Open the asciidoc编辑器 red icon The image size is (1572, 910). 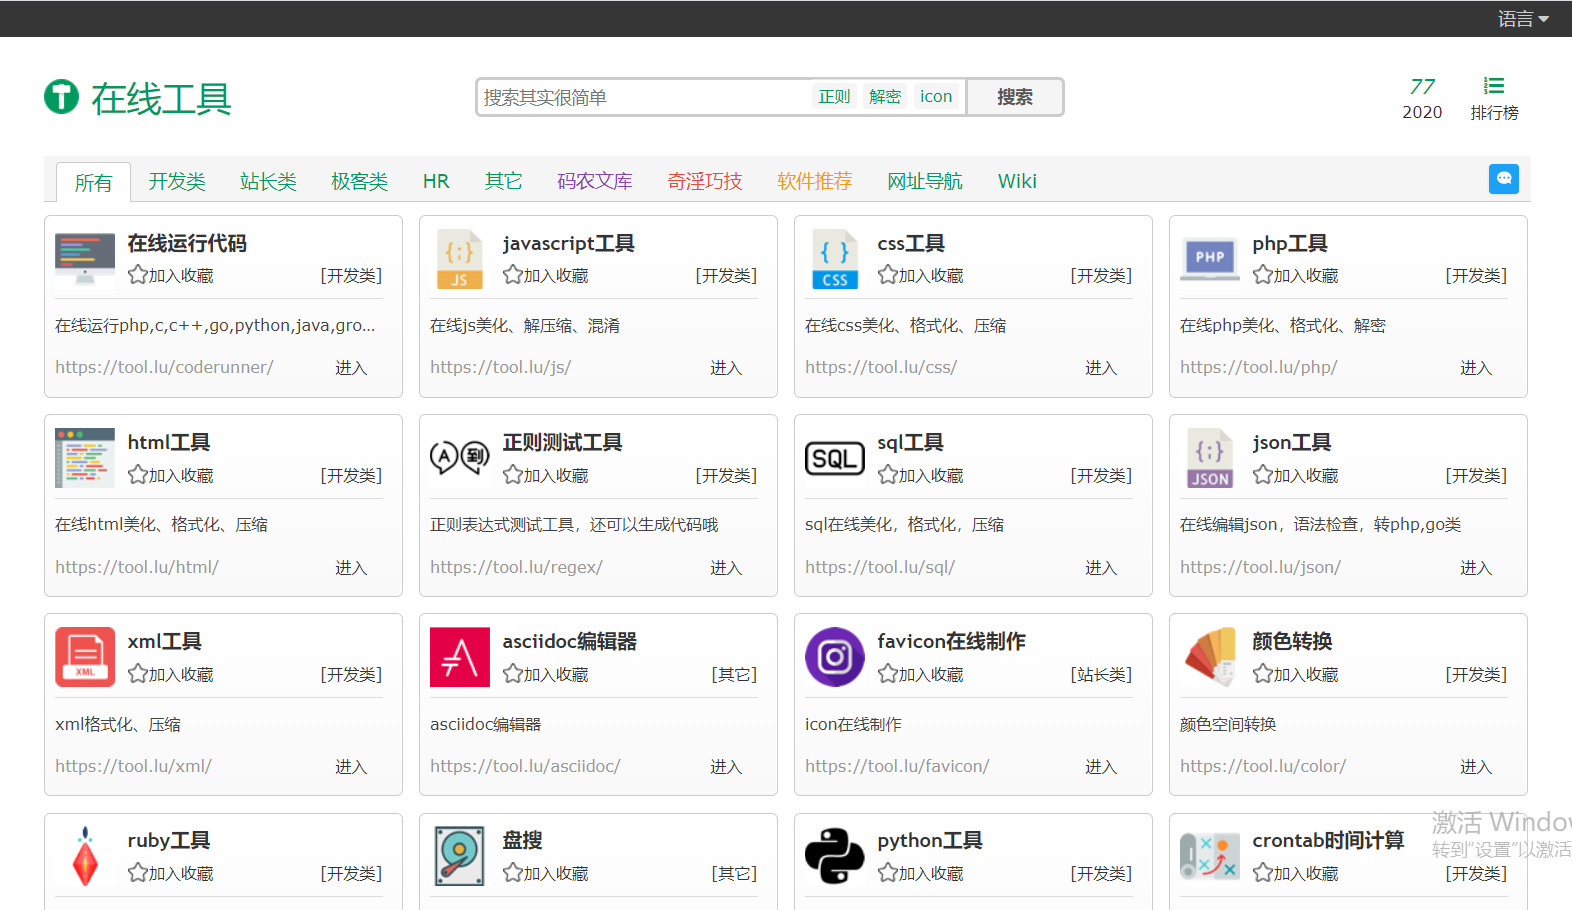(460, 657)
